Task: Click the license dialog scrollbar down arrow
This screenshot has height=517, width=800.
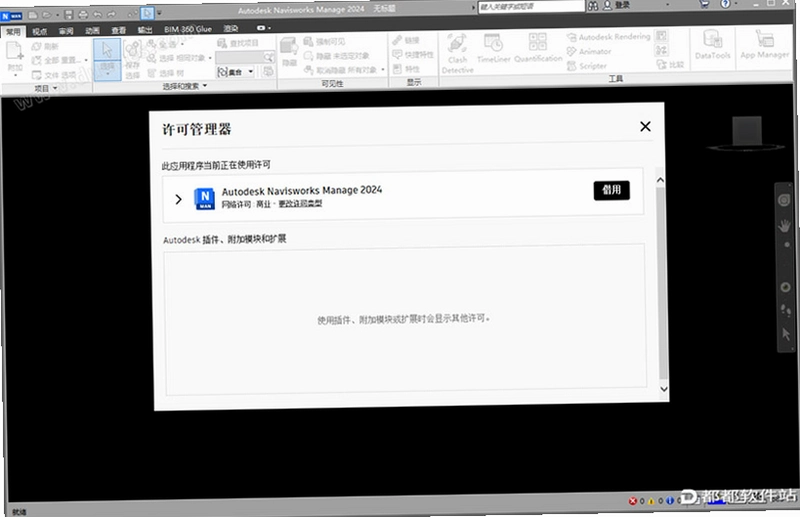Action: point(663,389)
